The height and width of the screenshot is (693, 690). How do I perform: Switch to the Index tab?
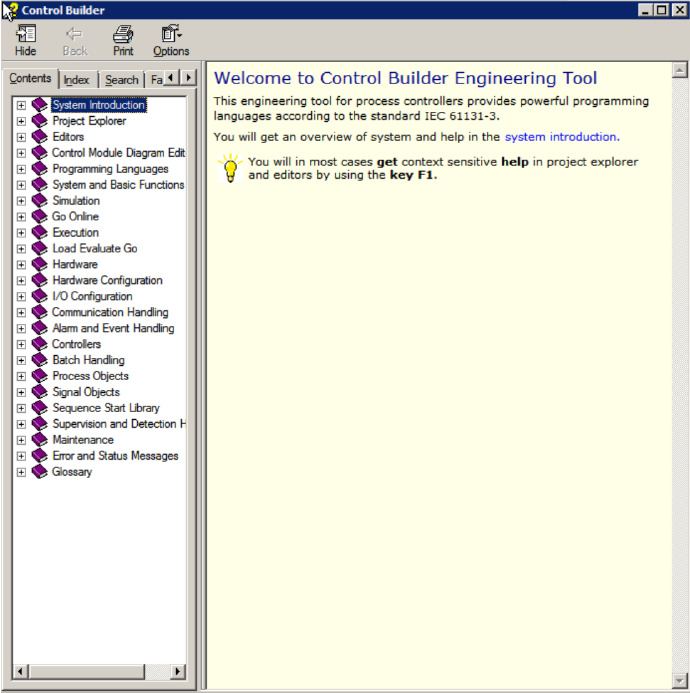pyautogui.click(x=76, y=80)
